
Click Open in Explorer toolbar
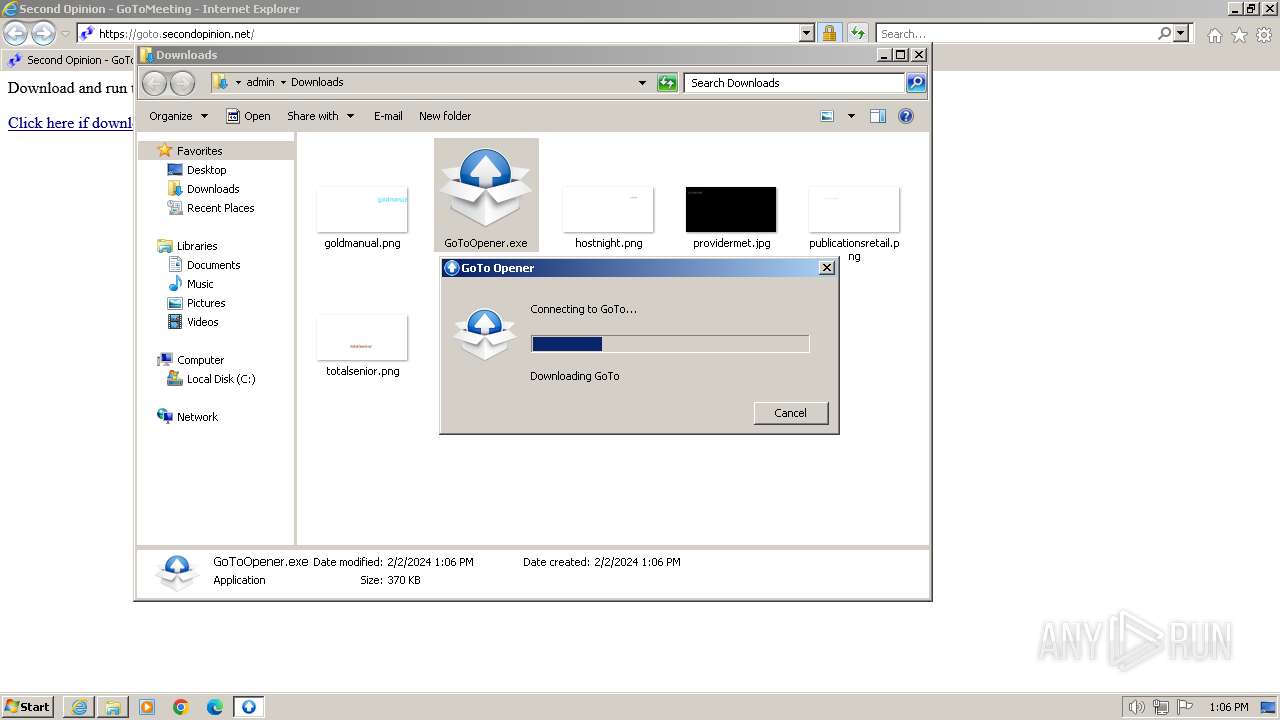(248, 116)
